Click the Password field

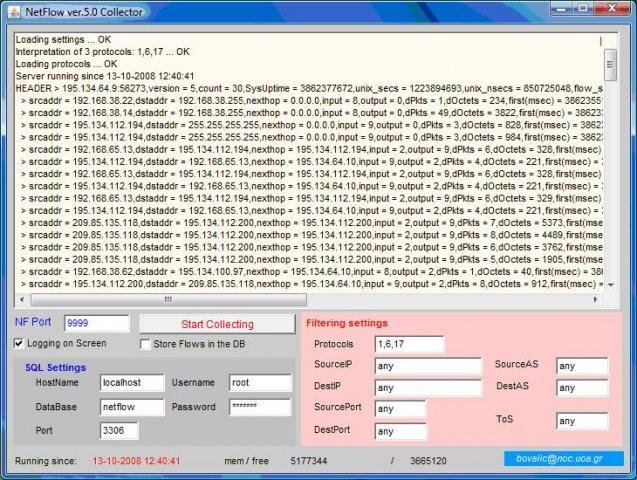(260, 407)
